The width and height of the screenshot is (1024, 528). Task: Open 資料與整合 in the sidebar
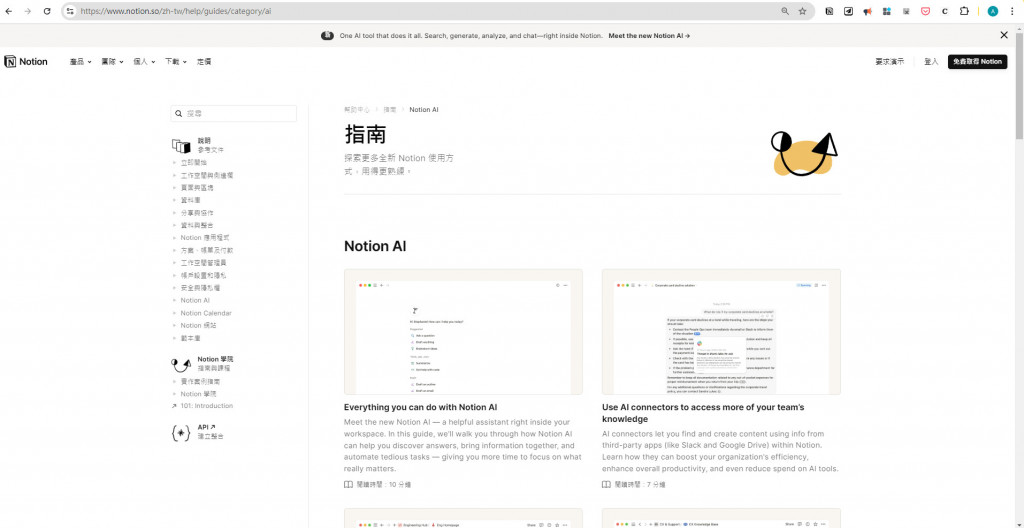point(197,225)
